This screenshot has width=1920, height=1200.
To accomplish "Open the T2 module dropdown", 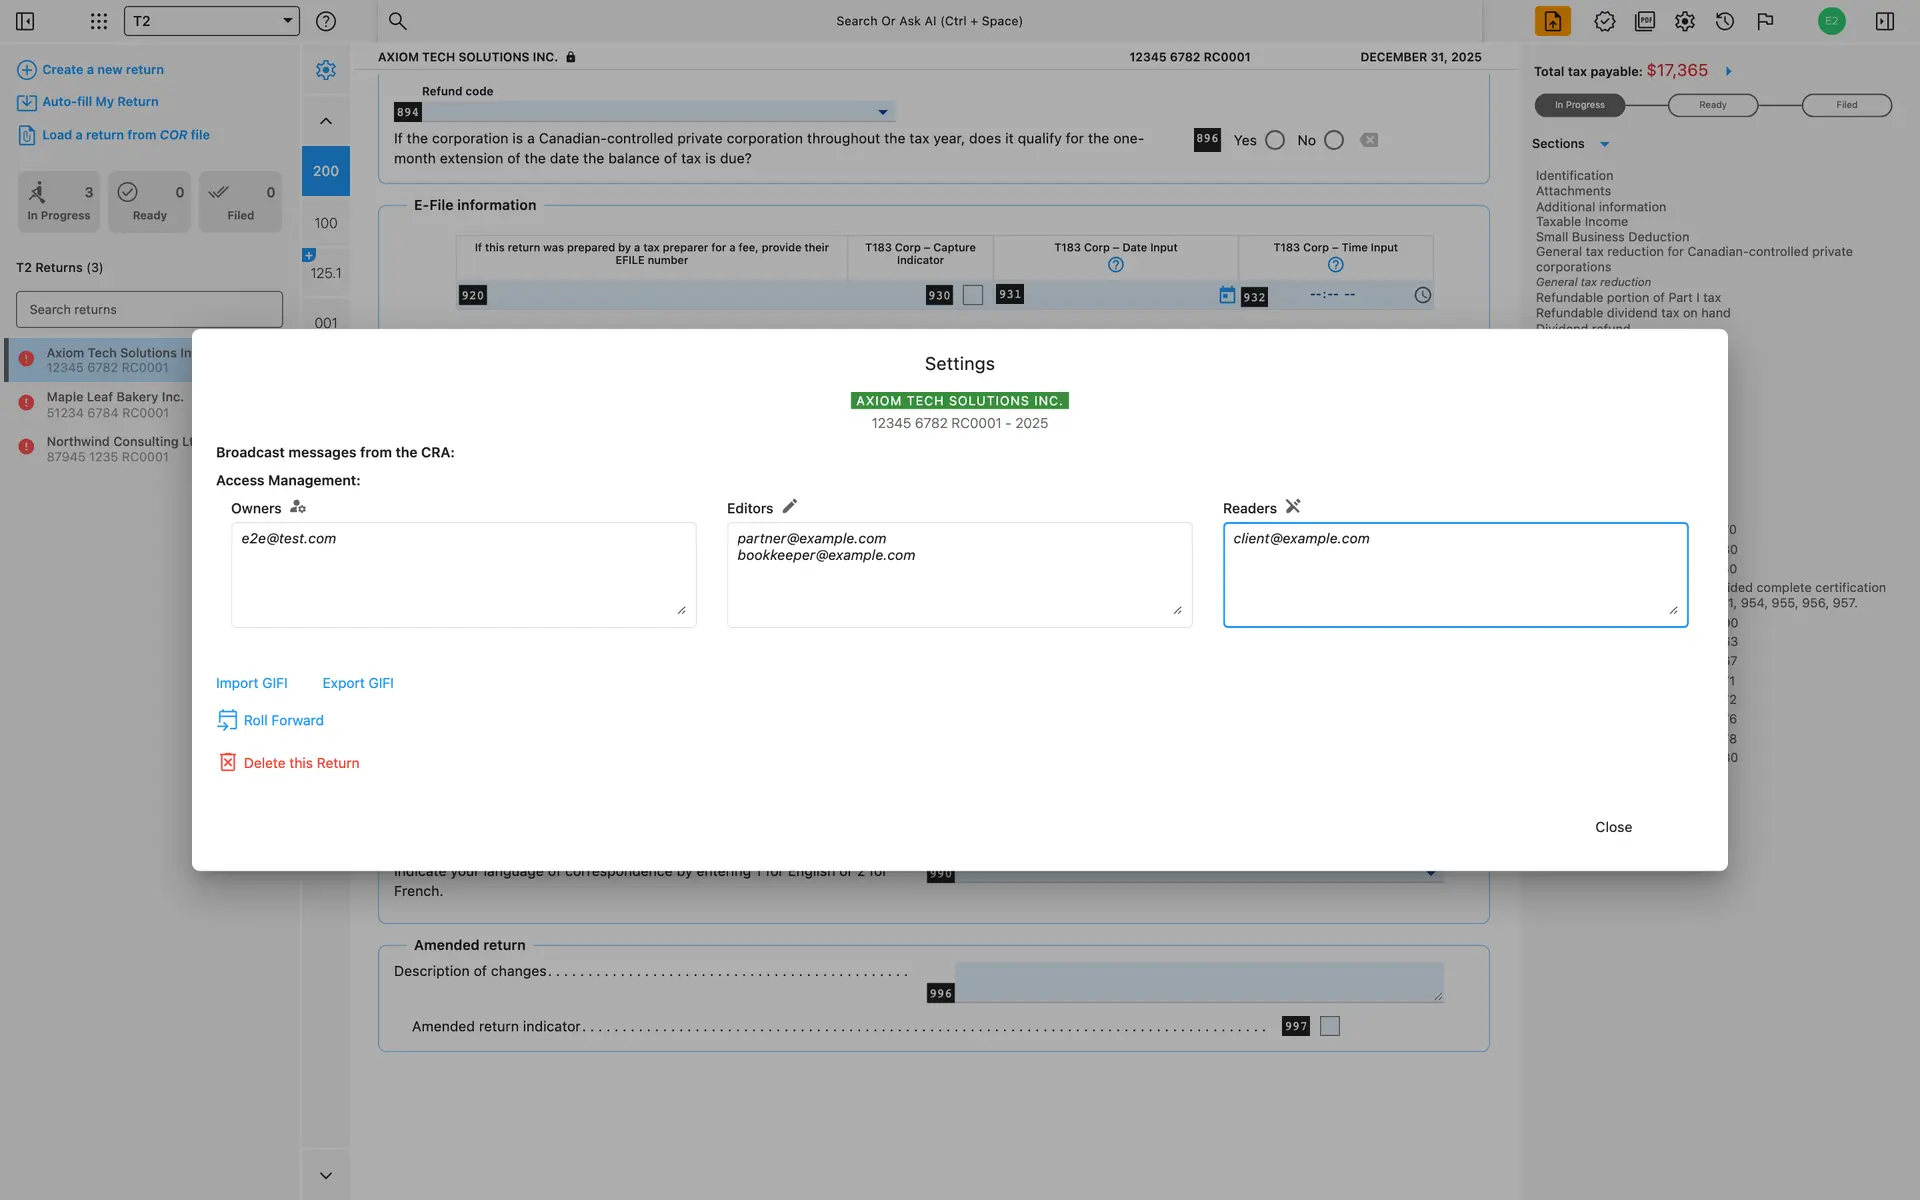I will (211, 21).
